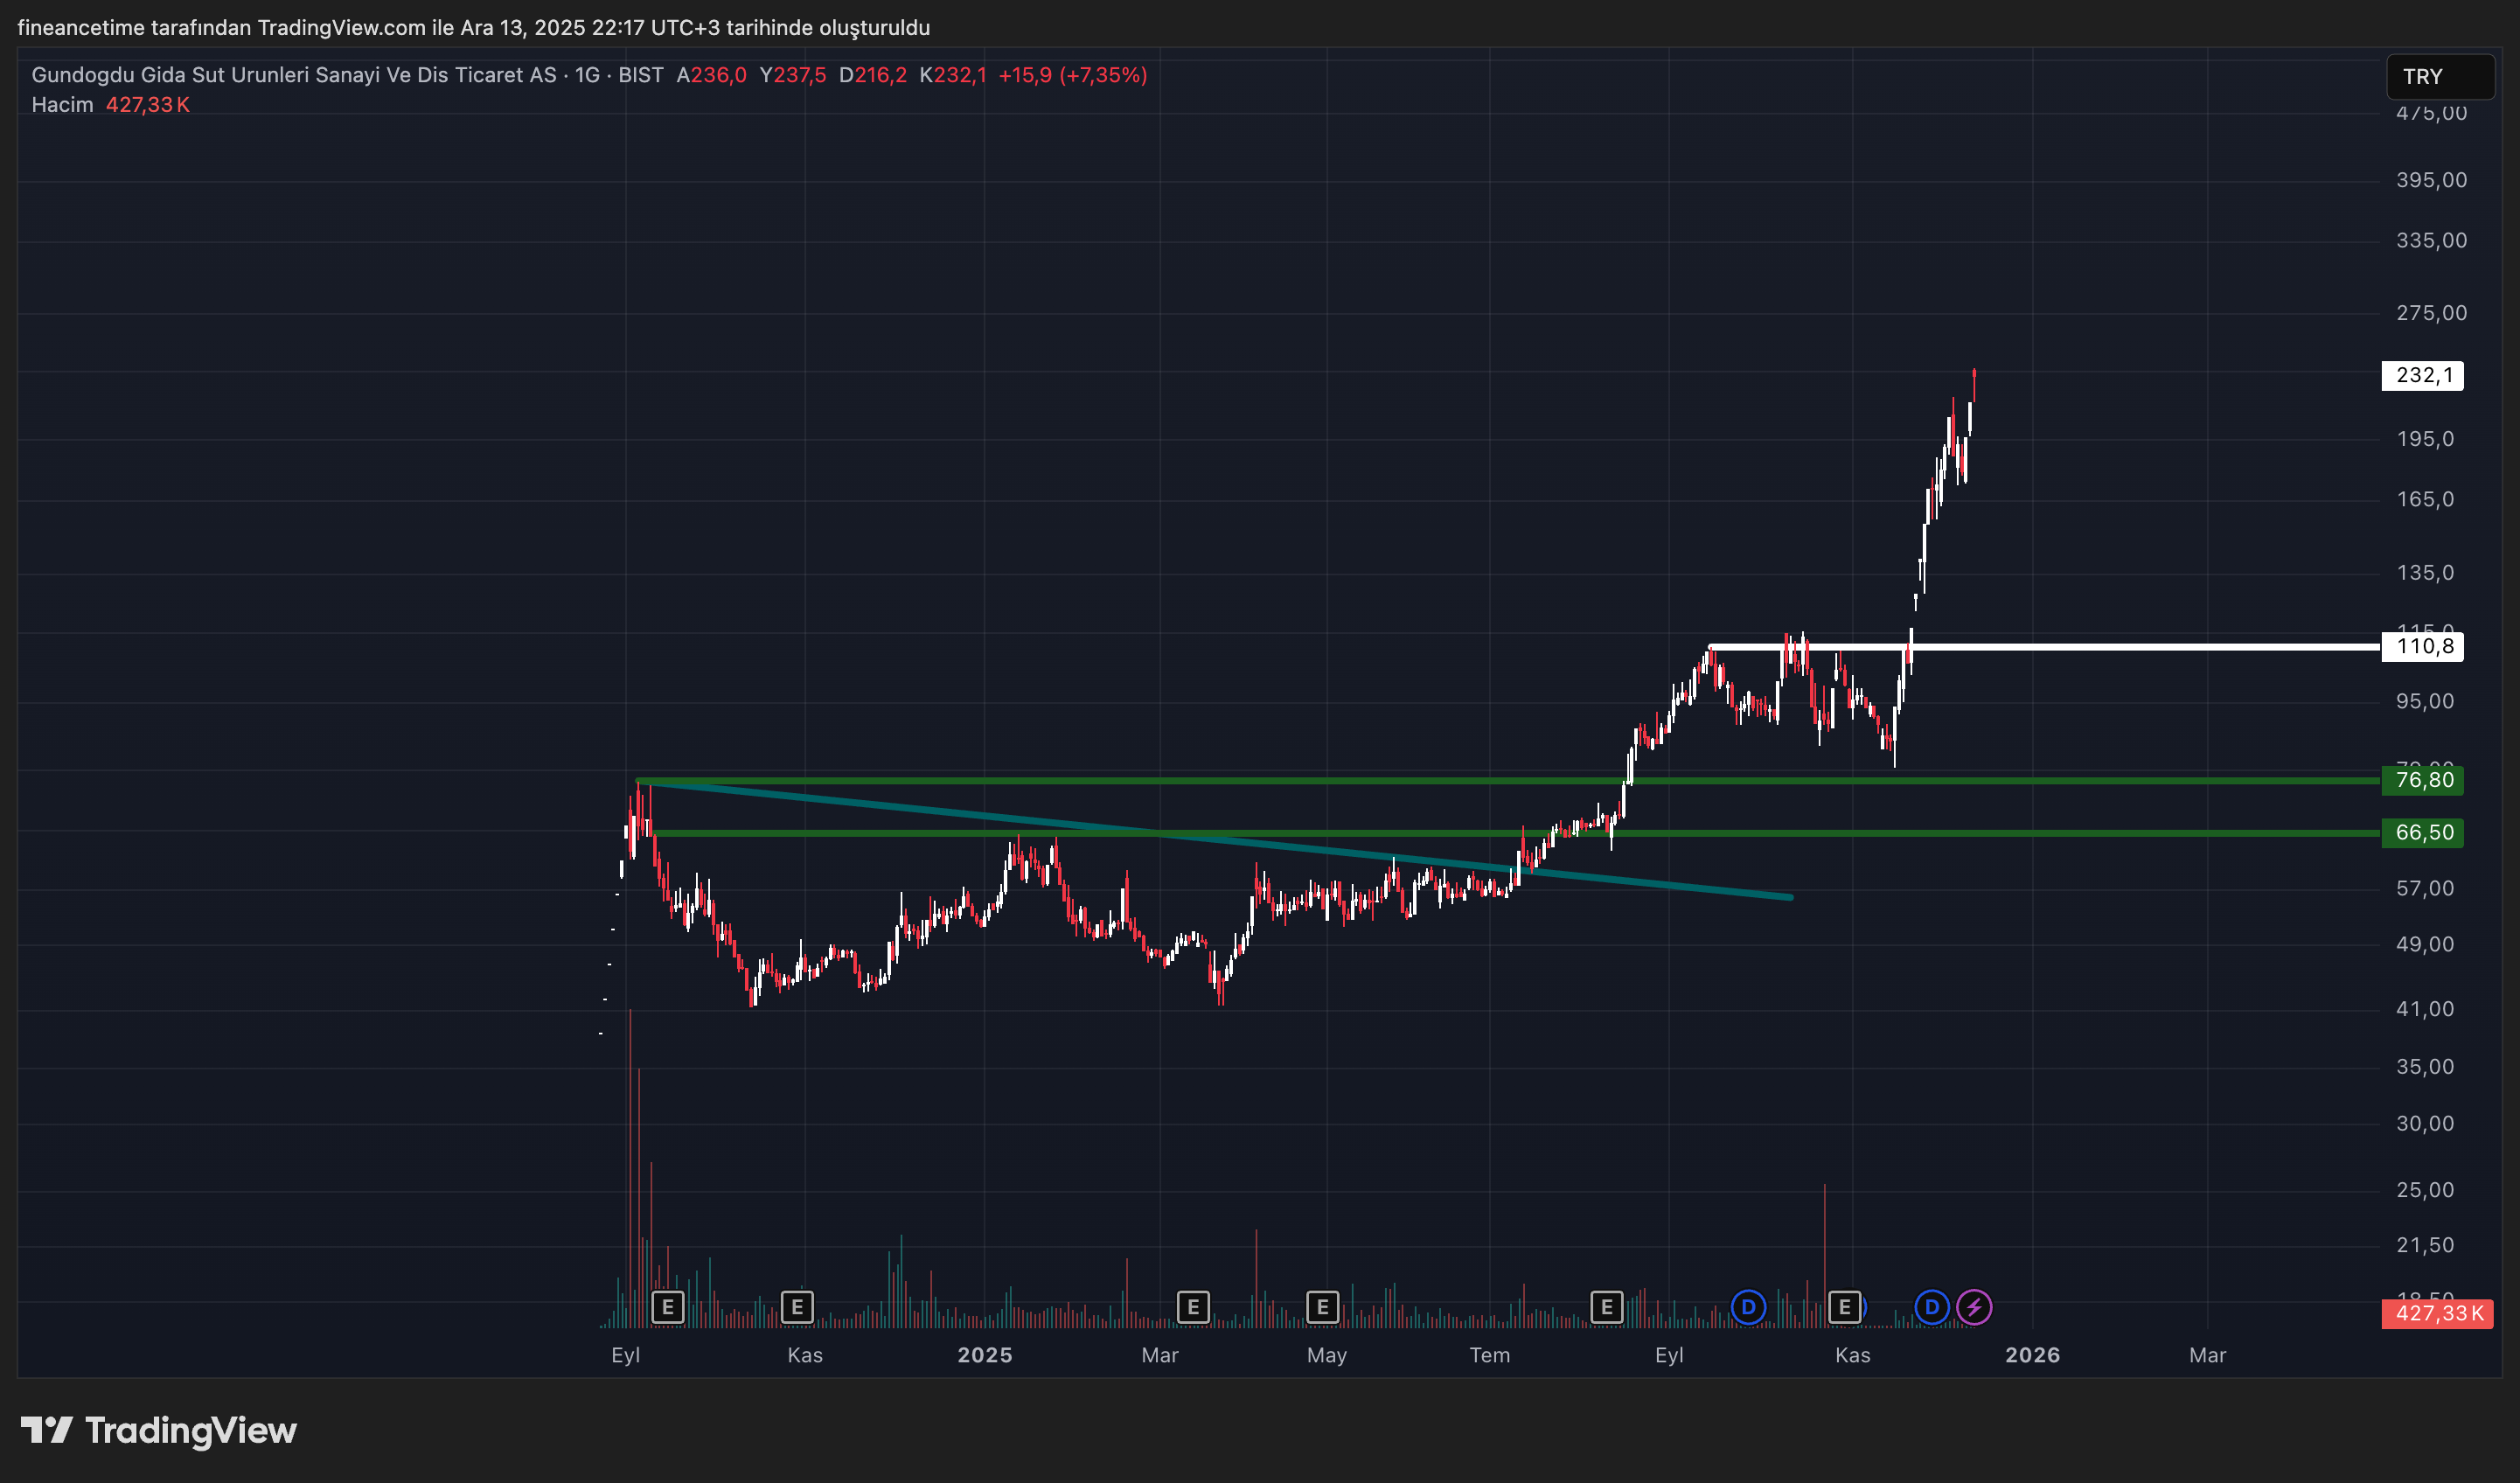Click the TradingView logo at bottom left

(160, 1430)
